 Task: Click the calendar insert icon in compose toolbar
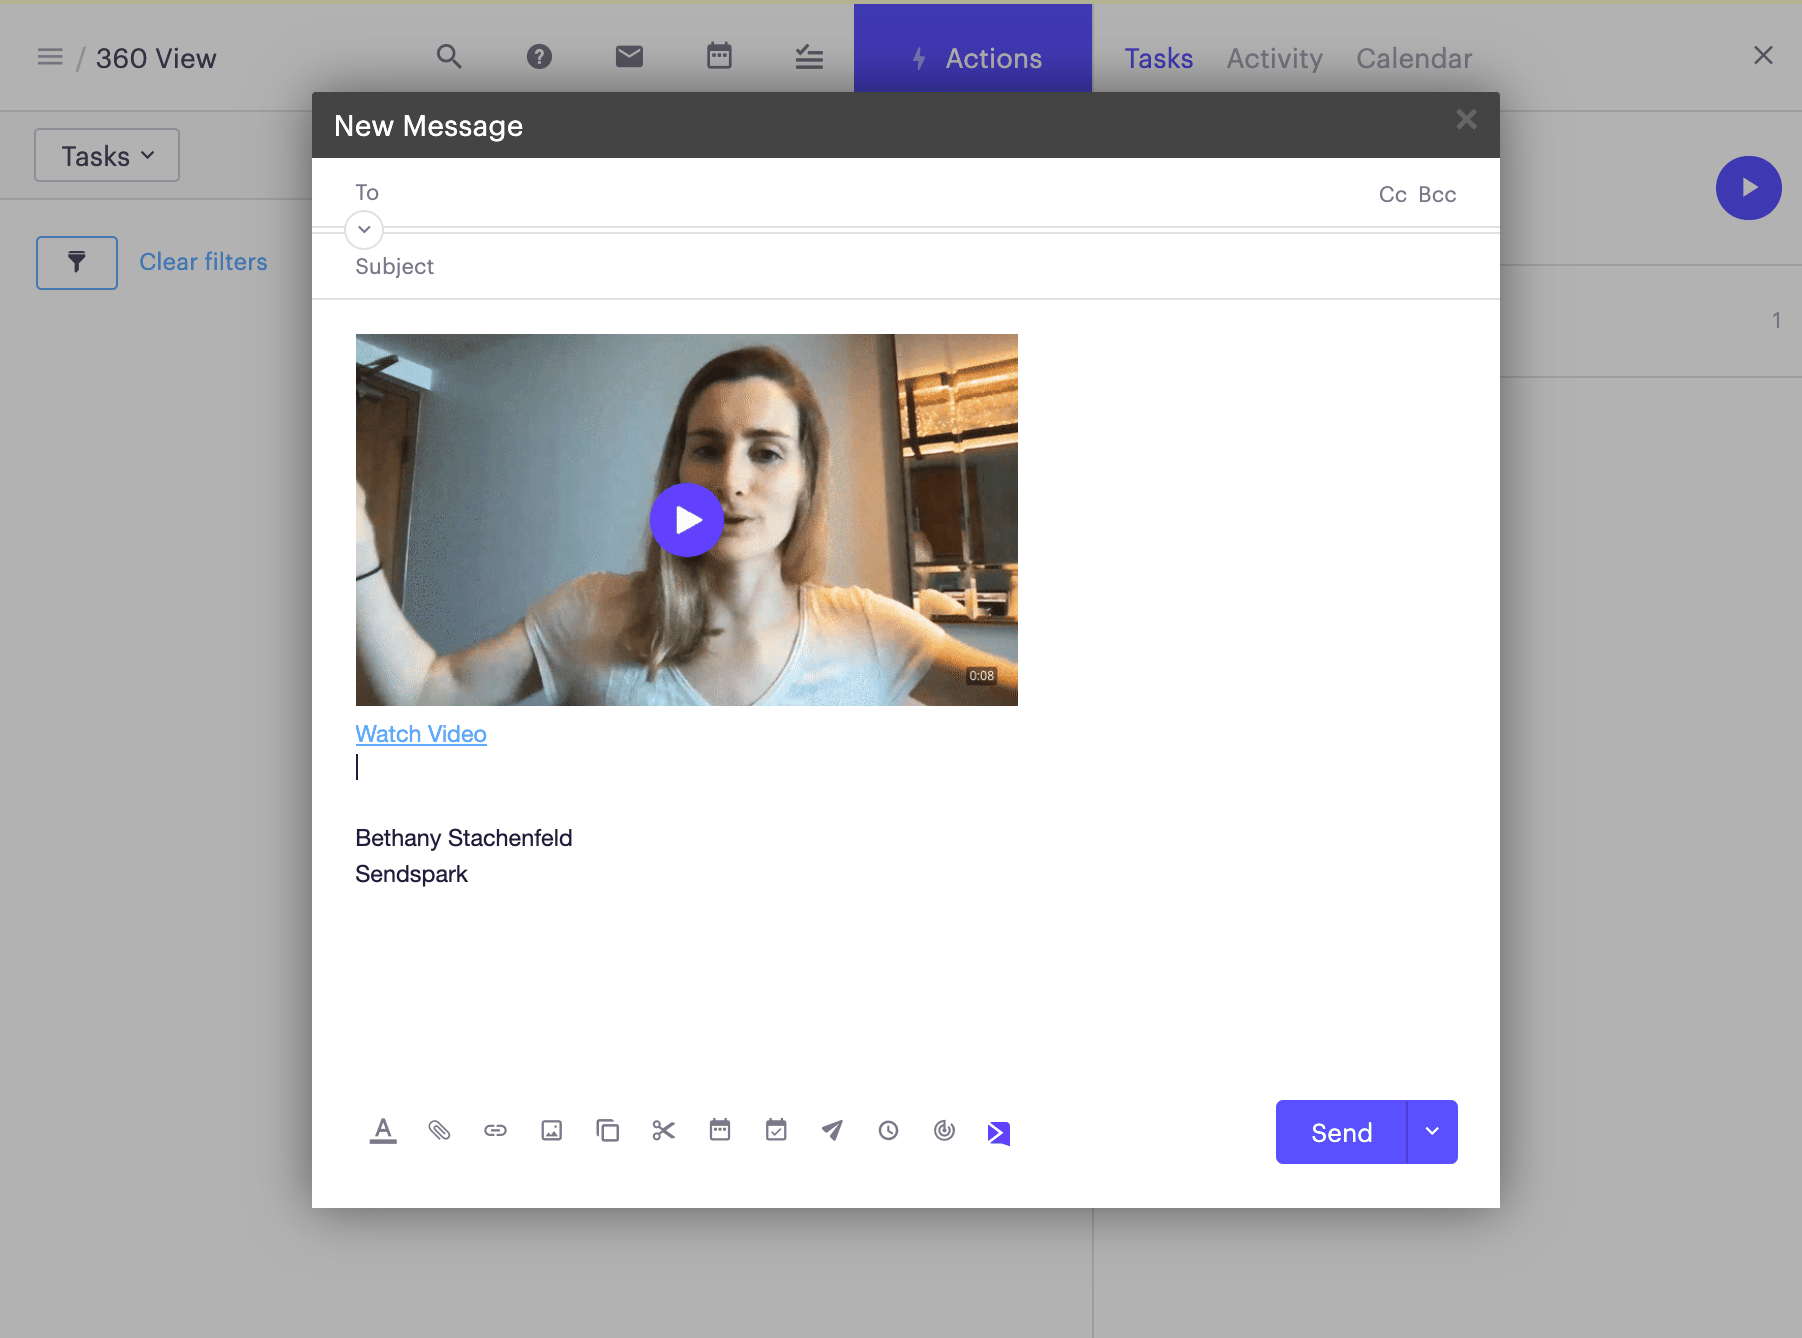pyautogui.click(x=720, y=1130)
